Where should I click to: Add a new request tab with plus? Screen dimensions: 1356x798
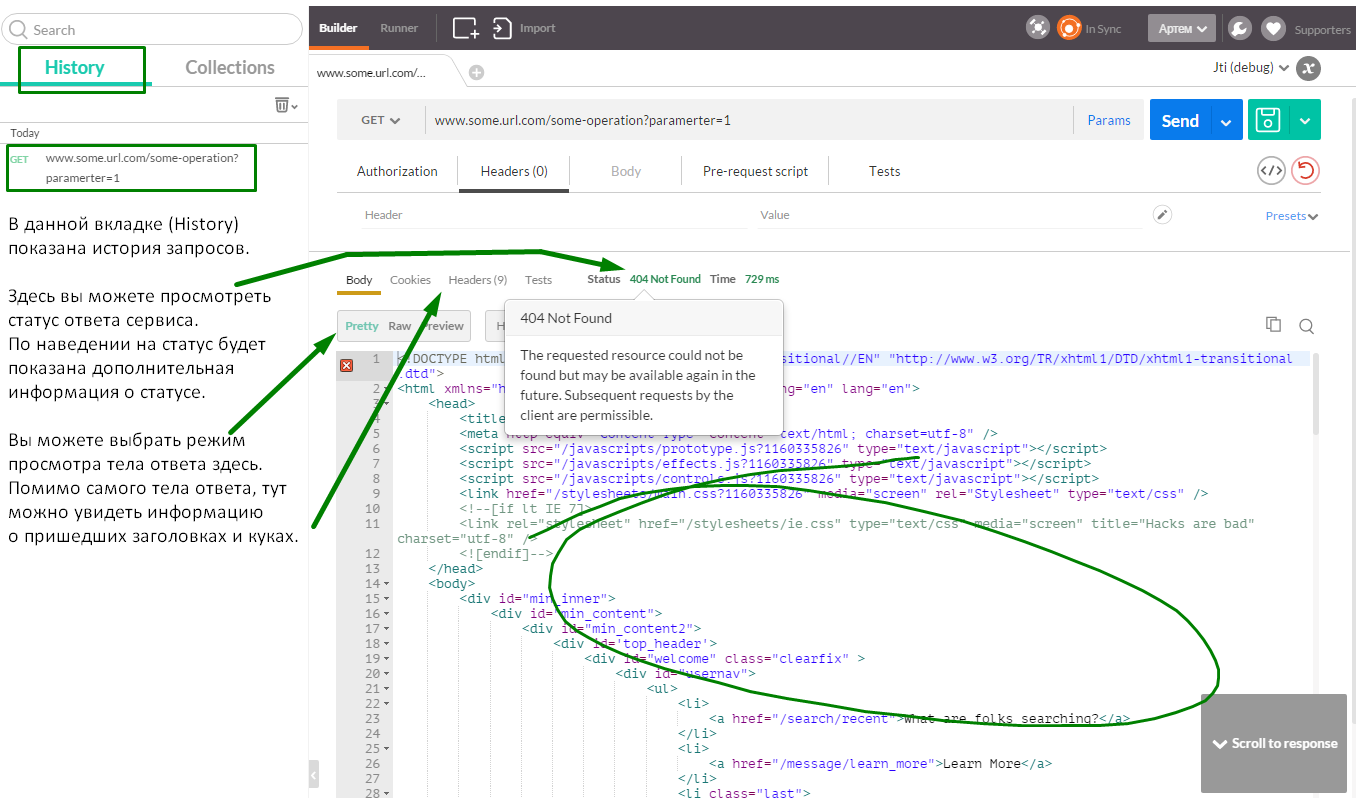(x=477, y=72)
